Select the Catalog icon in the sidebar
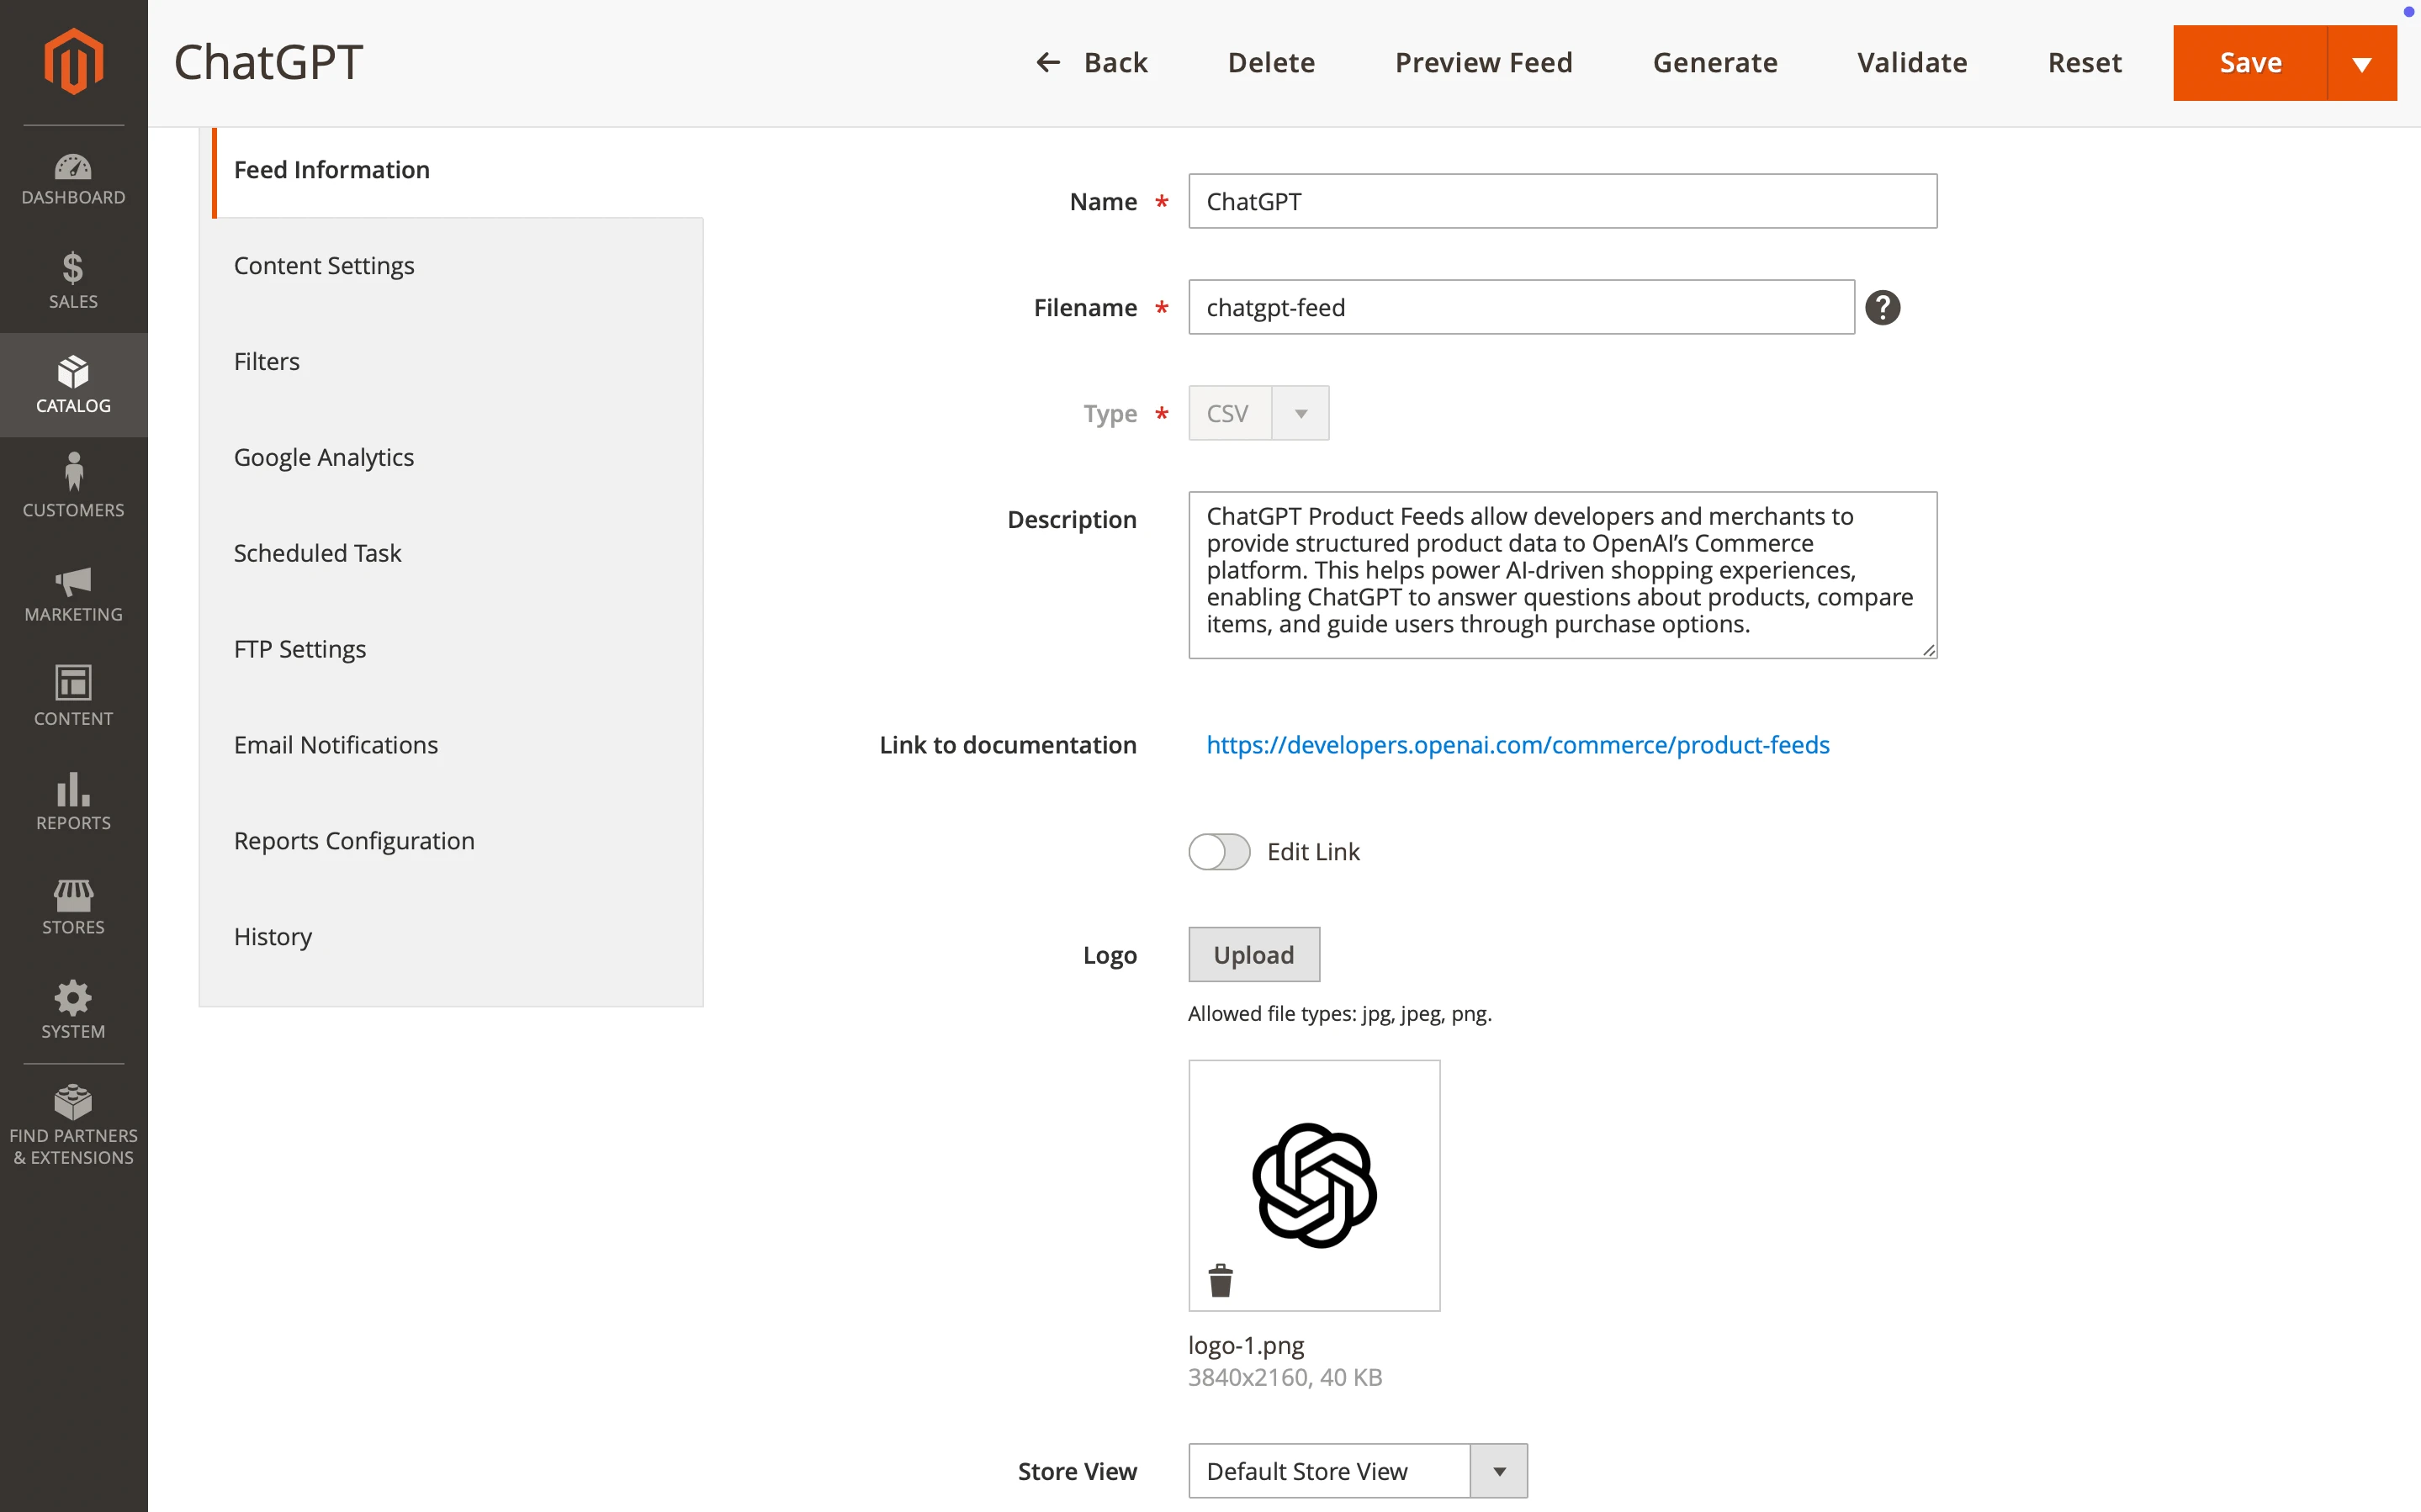Screen dimensions: 2421x1512 coord(73,385)
